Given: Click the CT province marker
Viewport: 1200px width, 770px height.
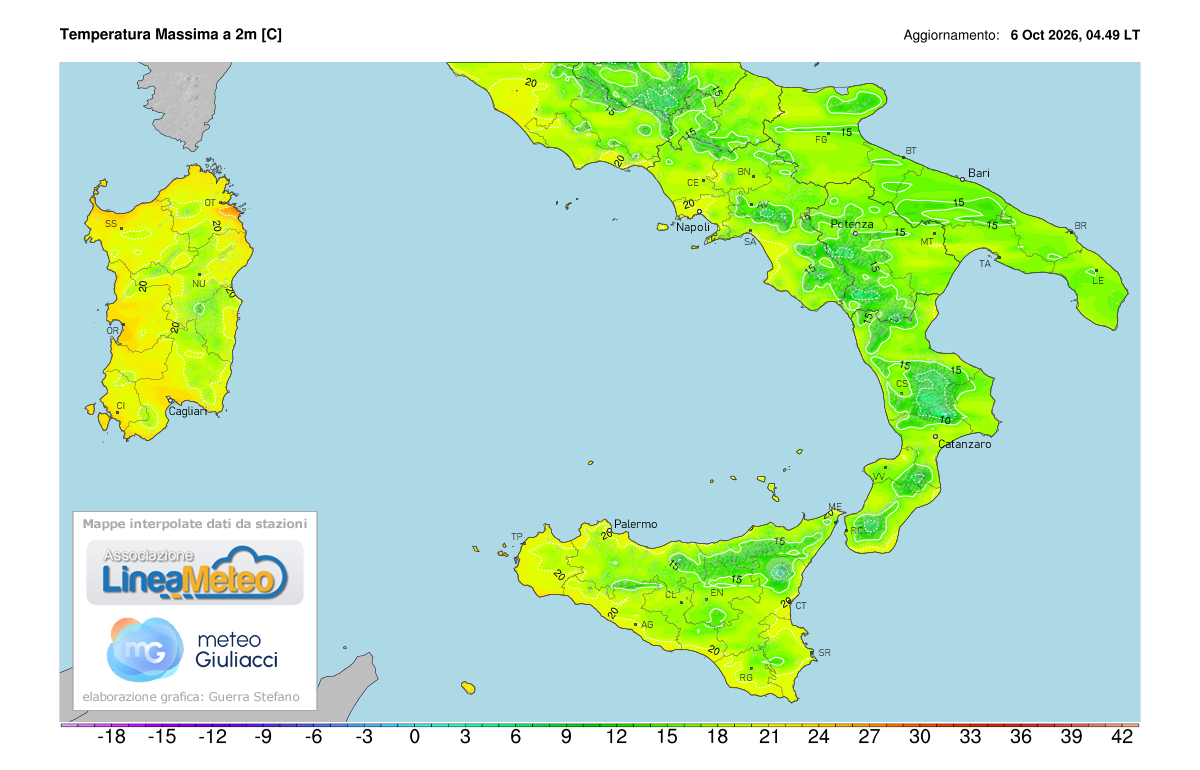Looking at the screenshot, I should point(801,606).
